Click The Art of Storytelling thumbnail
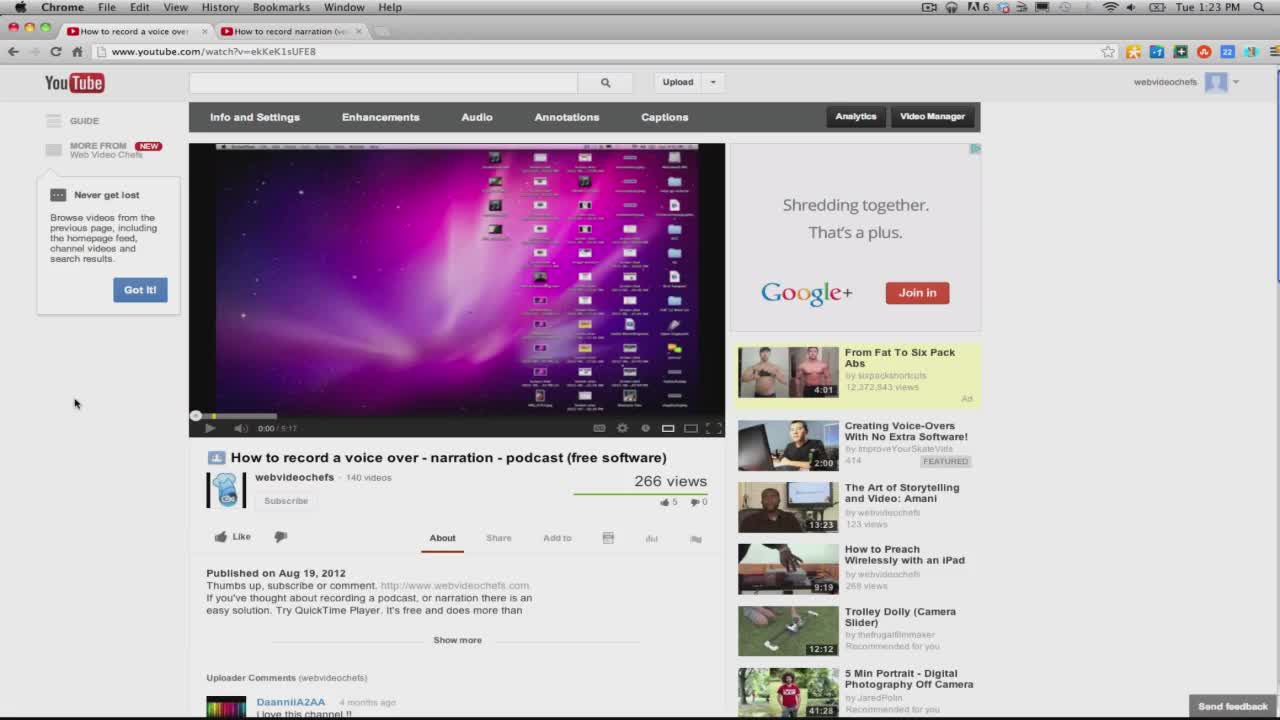 coord(788,507)
